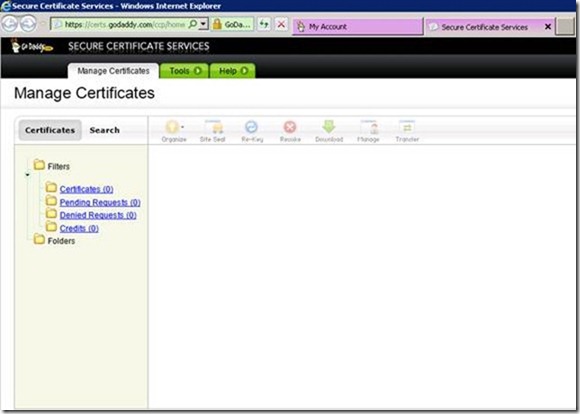
Task: Click the browser Stop (red X) icon
Action: pos(281,24)
